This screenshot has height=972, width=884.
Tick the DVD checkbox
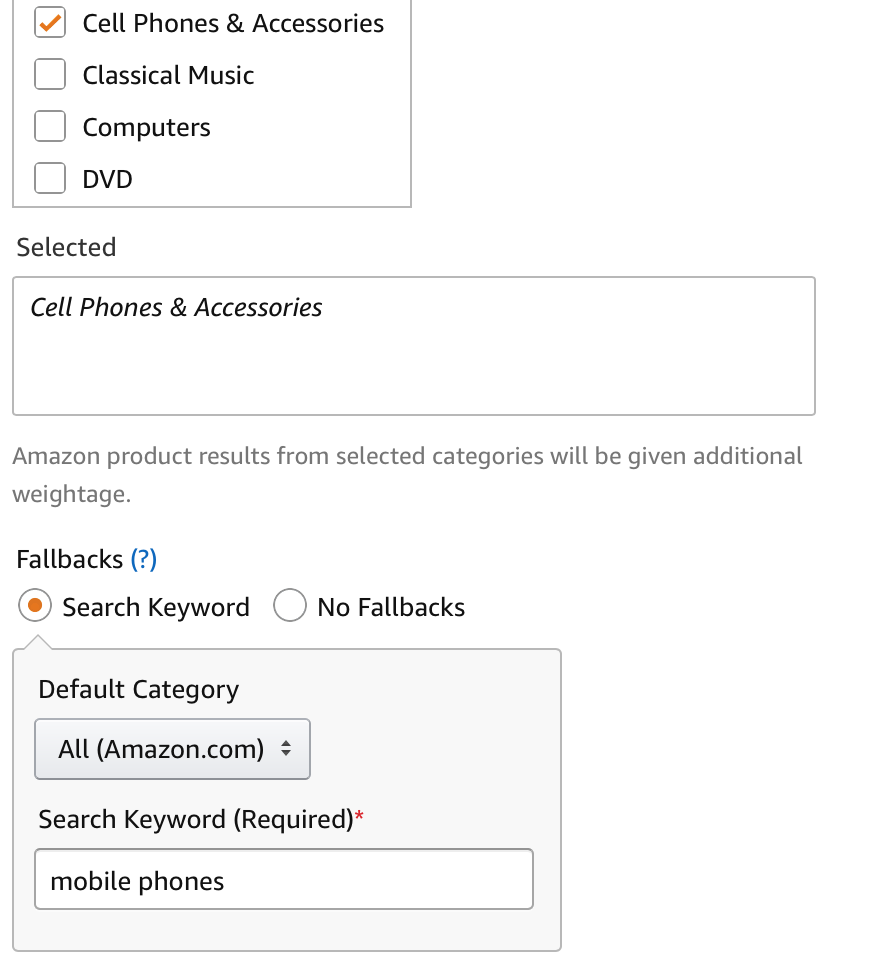50,179
